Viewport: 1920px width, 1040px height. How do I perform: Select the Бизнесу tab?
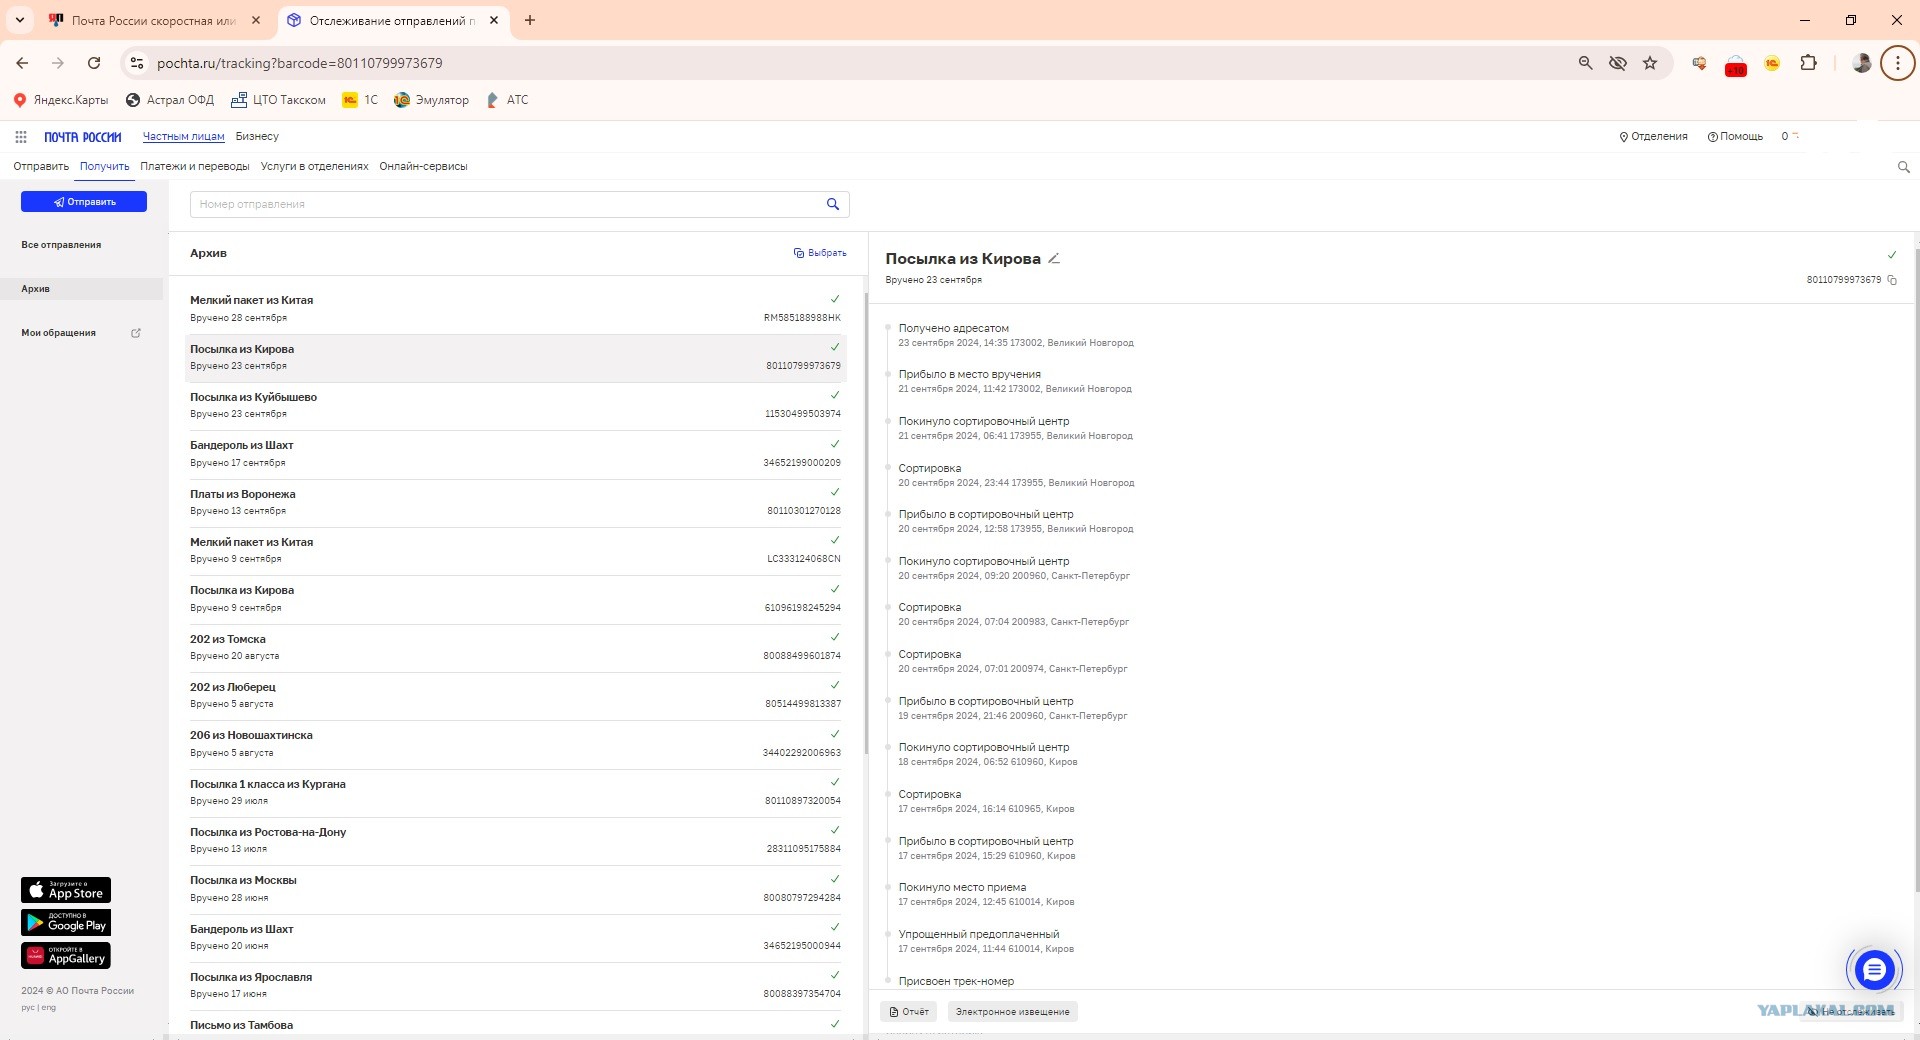(x=257, y=137)
